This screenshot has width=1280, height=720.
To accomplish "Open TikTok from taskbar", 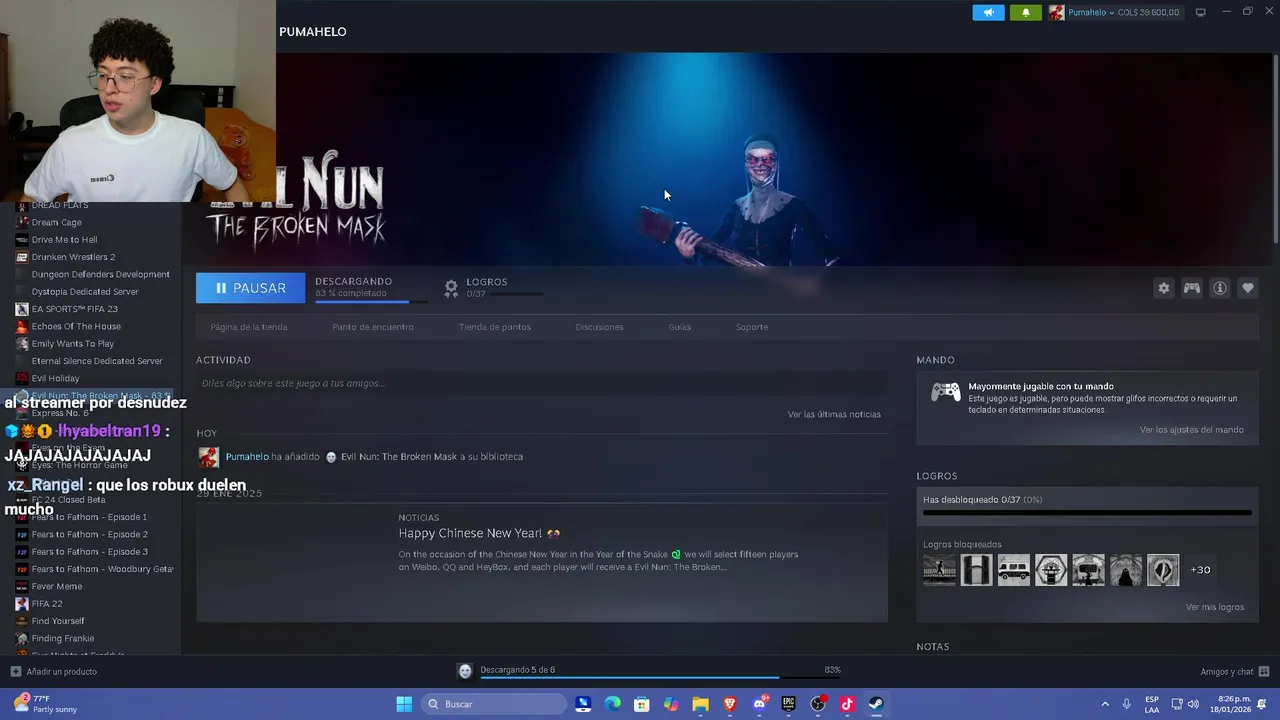I will tap(847, 704).
